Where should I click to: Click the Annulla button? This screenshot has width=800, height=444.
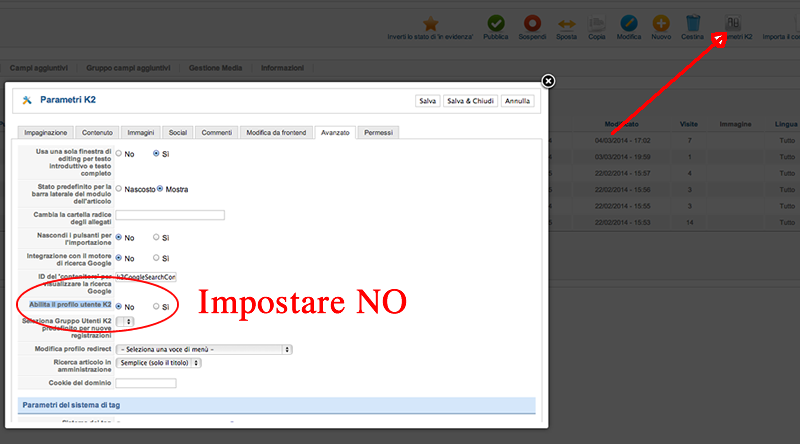pos(517,101)
